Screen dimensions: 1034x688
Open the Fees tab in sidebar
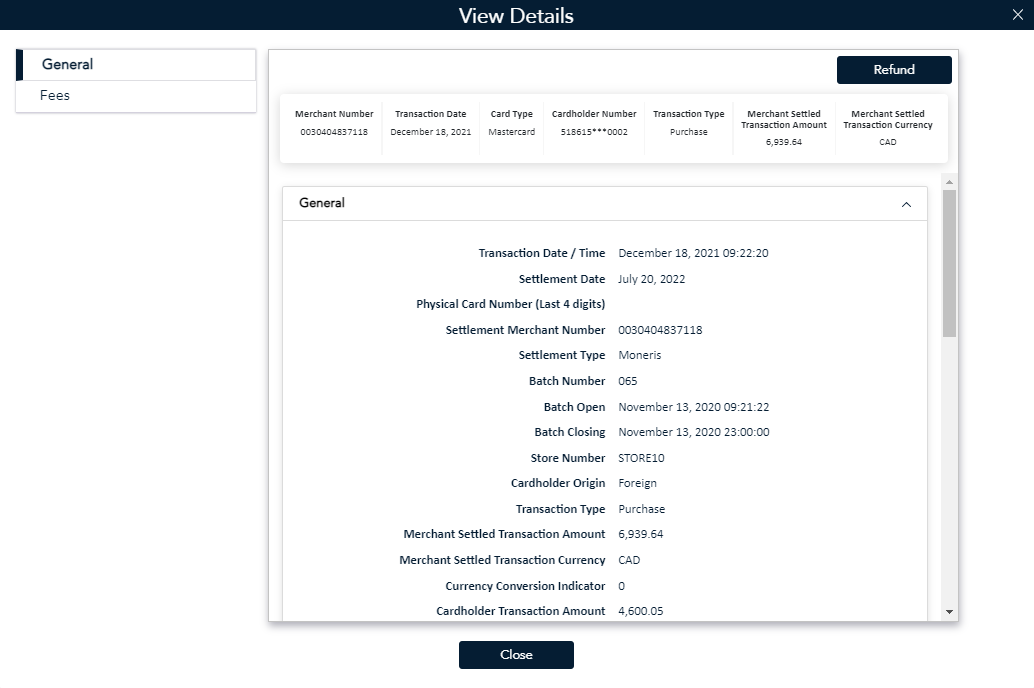[136, 96]
